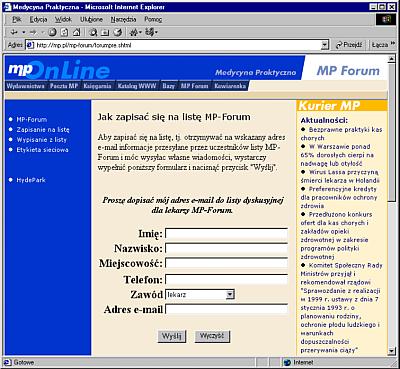Click the Mail toolbar icon

click(x=135, y=32)
